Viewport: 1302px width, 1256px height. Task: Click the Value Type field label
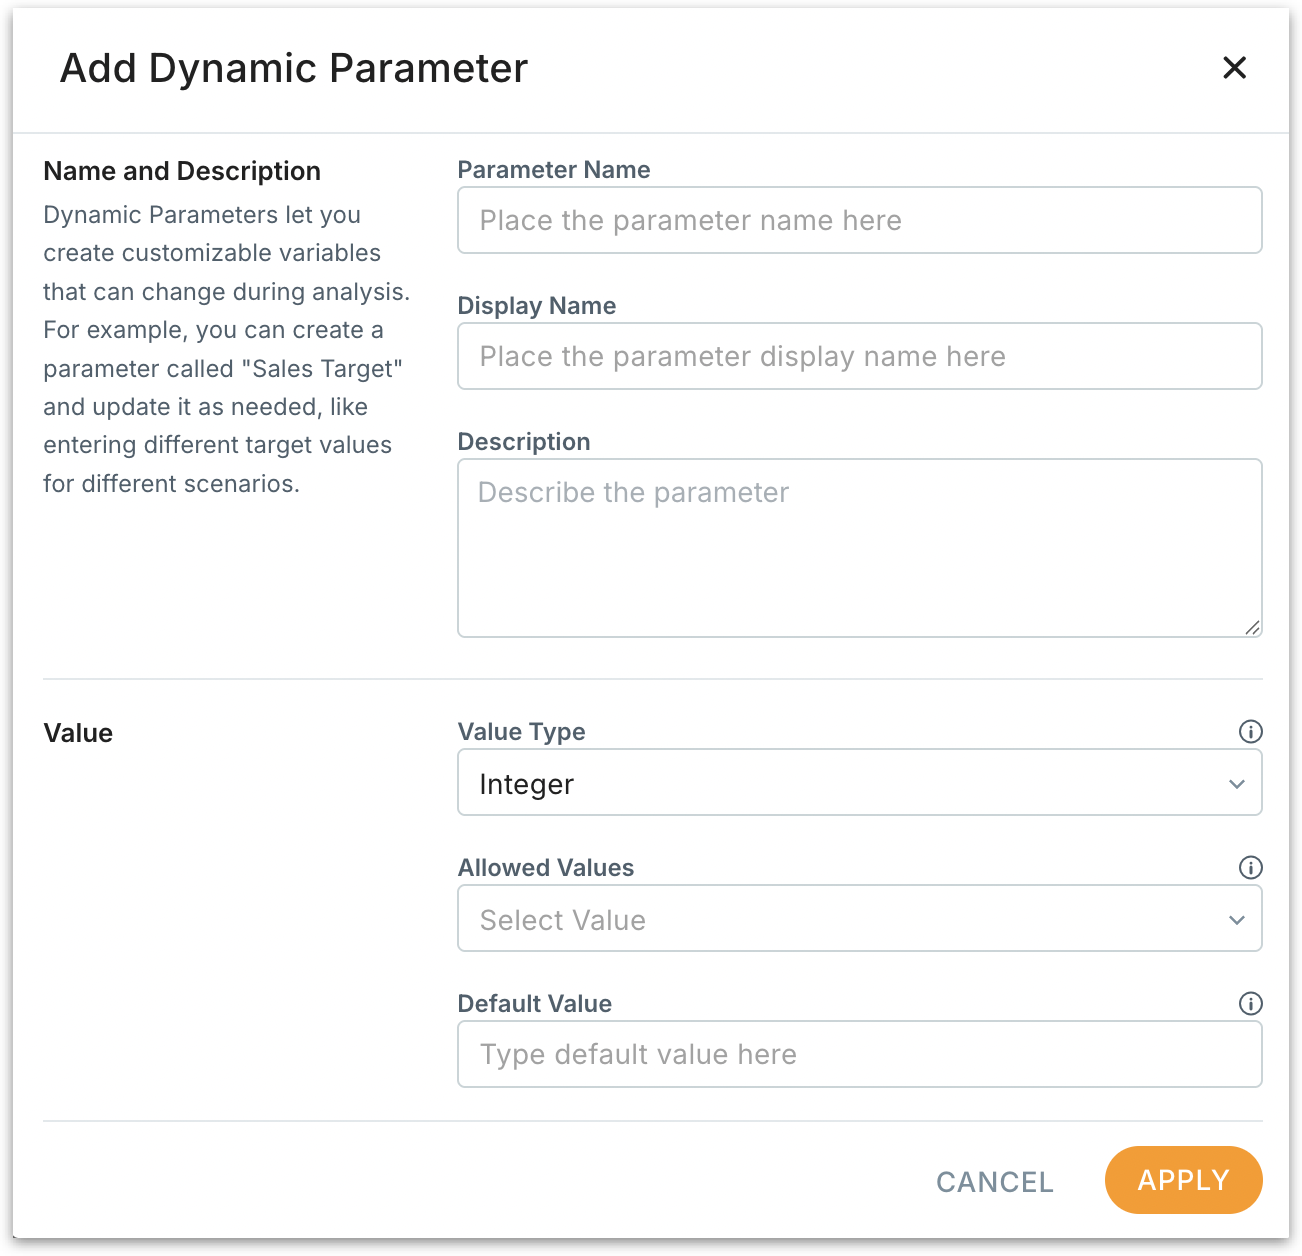[521, 732]
